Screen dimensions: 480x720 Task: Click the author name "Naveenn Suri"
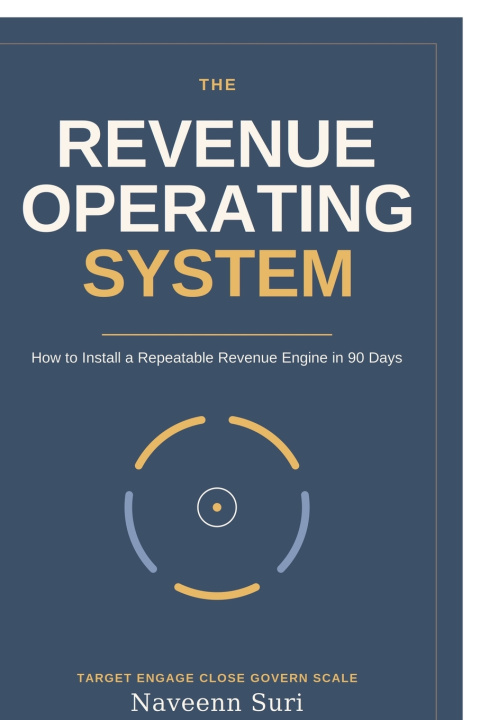click(217, 702)
